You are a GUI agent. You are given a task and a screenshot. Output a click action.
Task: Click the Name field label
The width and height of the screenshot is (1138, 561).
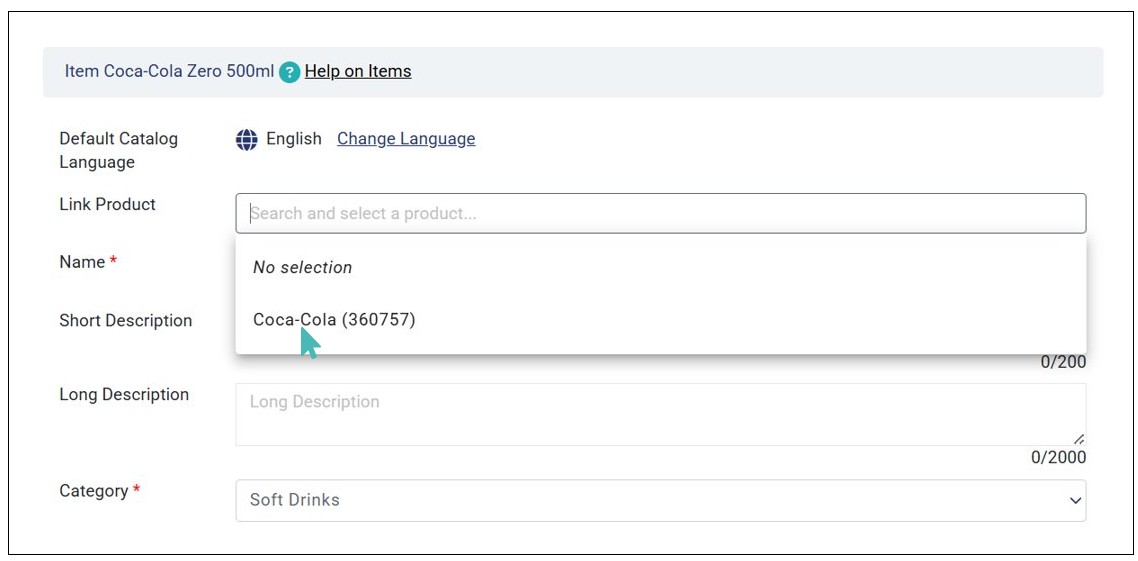88,262
